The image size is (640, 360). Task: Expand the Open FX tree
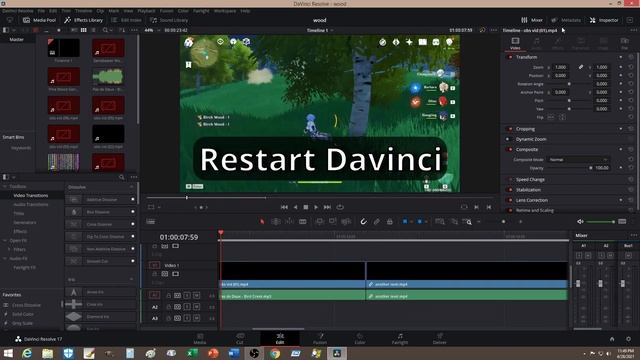pyautogui.click(x=5, y=241)
